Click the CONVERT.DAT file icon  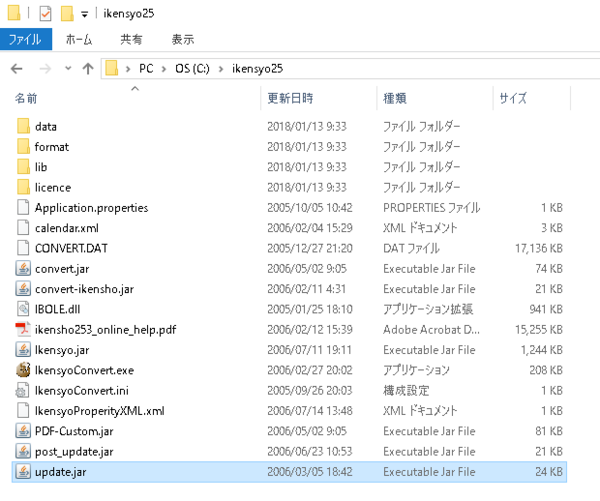23,248
